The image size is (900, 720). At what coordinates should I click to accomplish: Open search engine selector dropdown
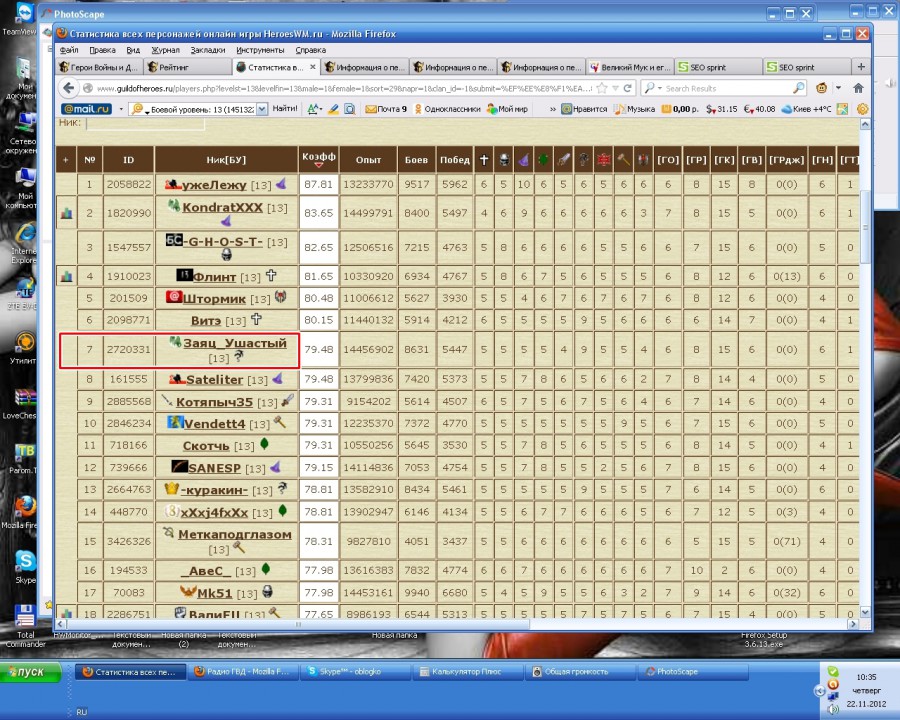[653, 88]
